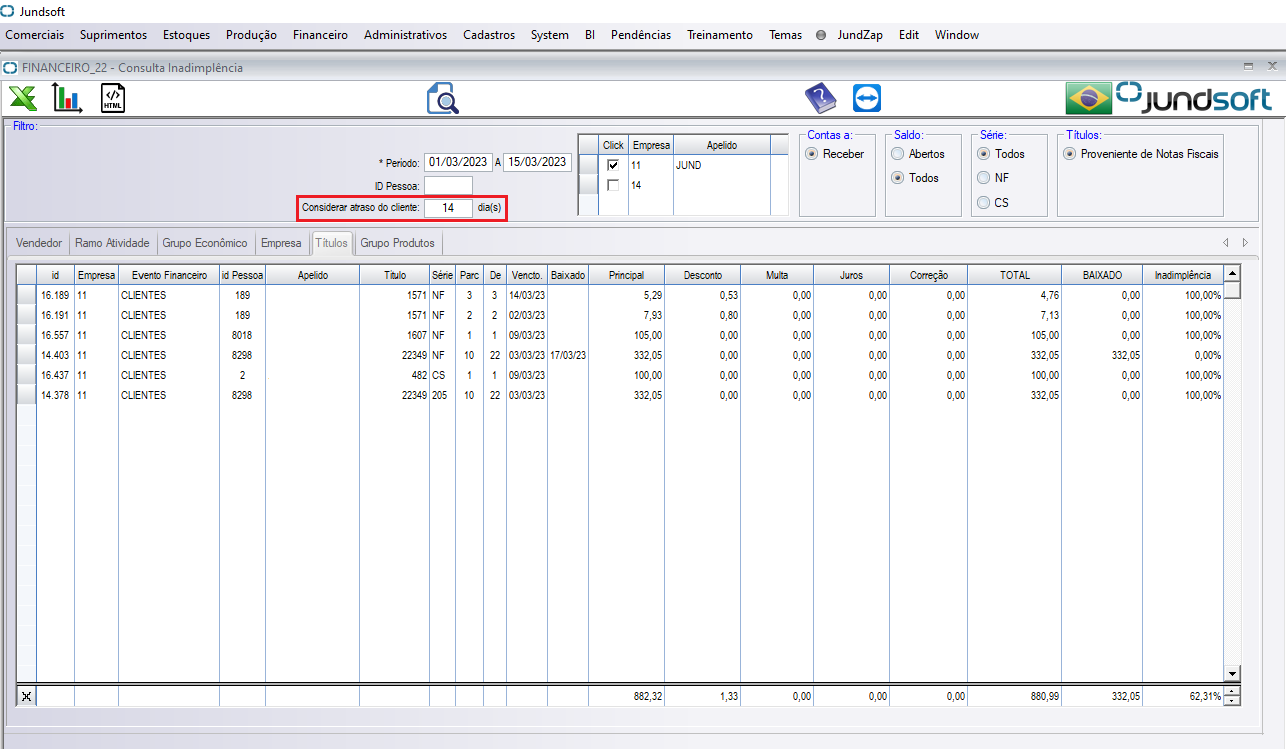Choose CS series option
1286x749 pixels.
tap(984, 203)
